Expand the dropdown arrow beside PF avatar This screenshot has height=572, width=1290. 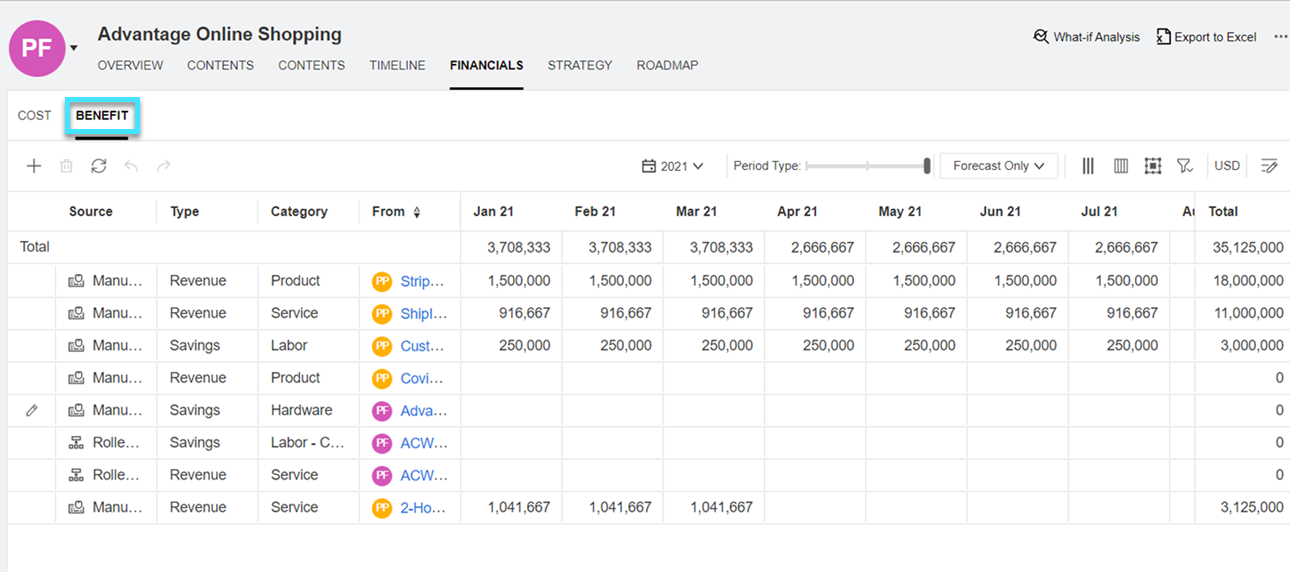(x=74, y=48)
